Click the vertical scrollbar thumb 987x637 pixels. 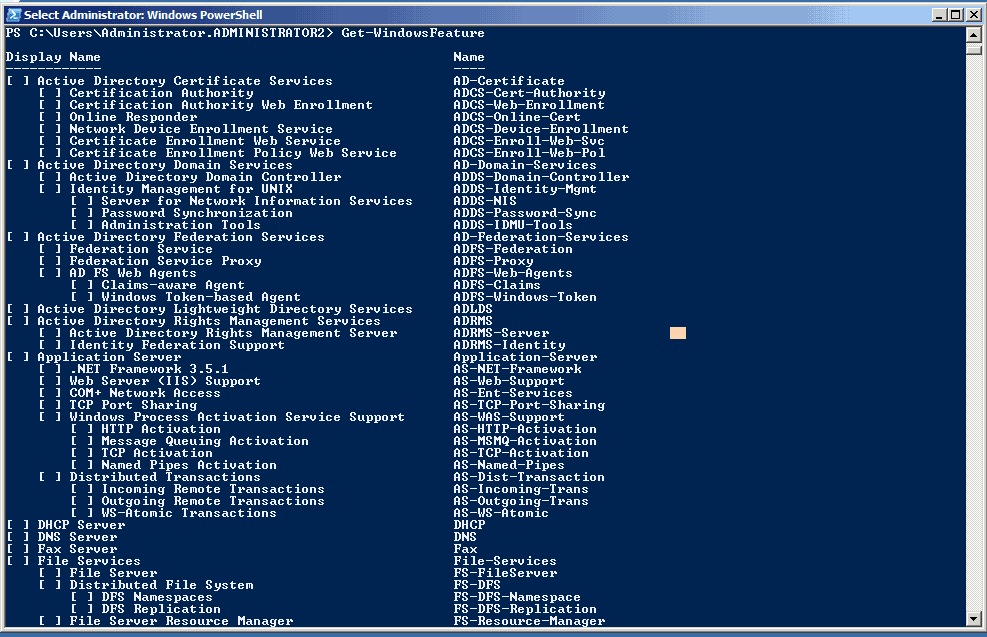(973, 48)
